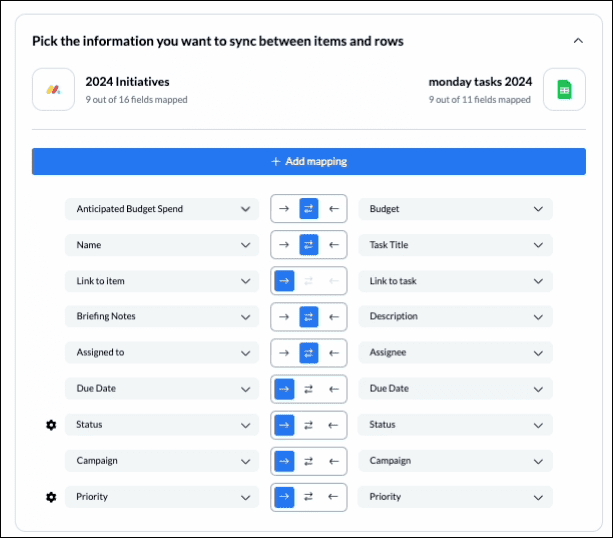Screen dimensions: 613x538
Task: Click '9 out of 11 fields mapped' text
Action: (480, 100)
